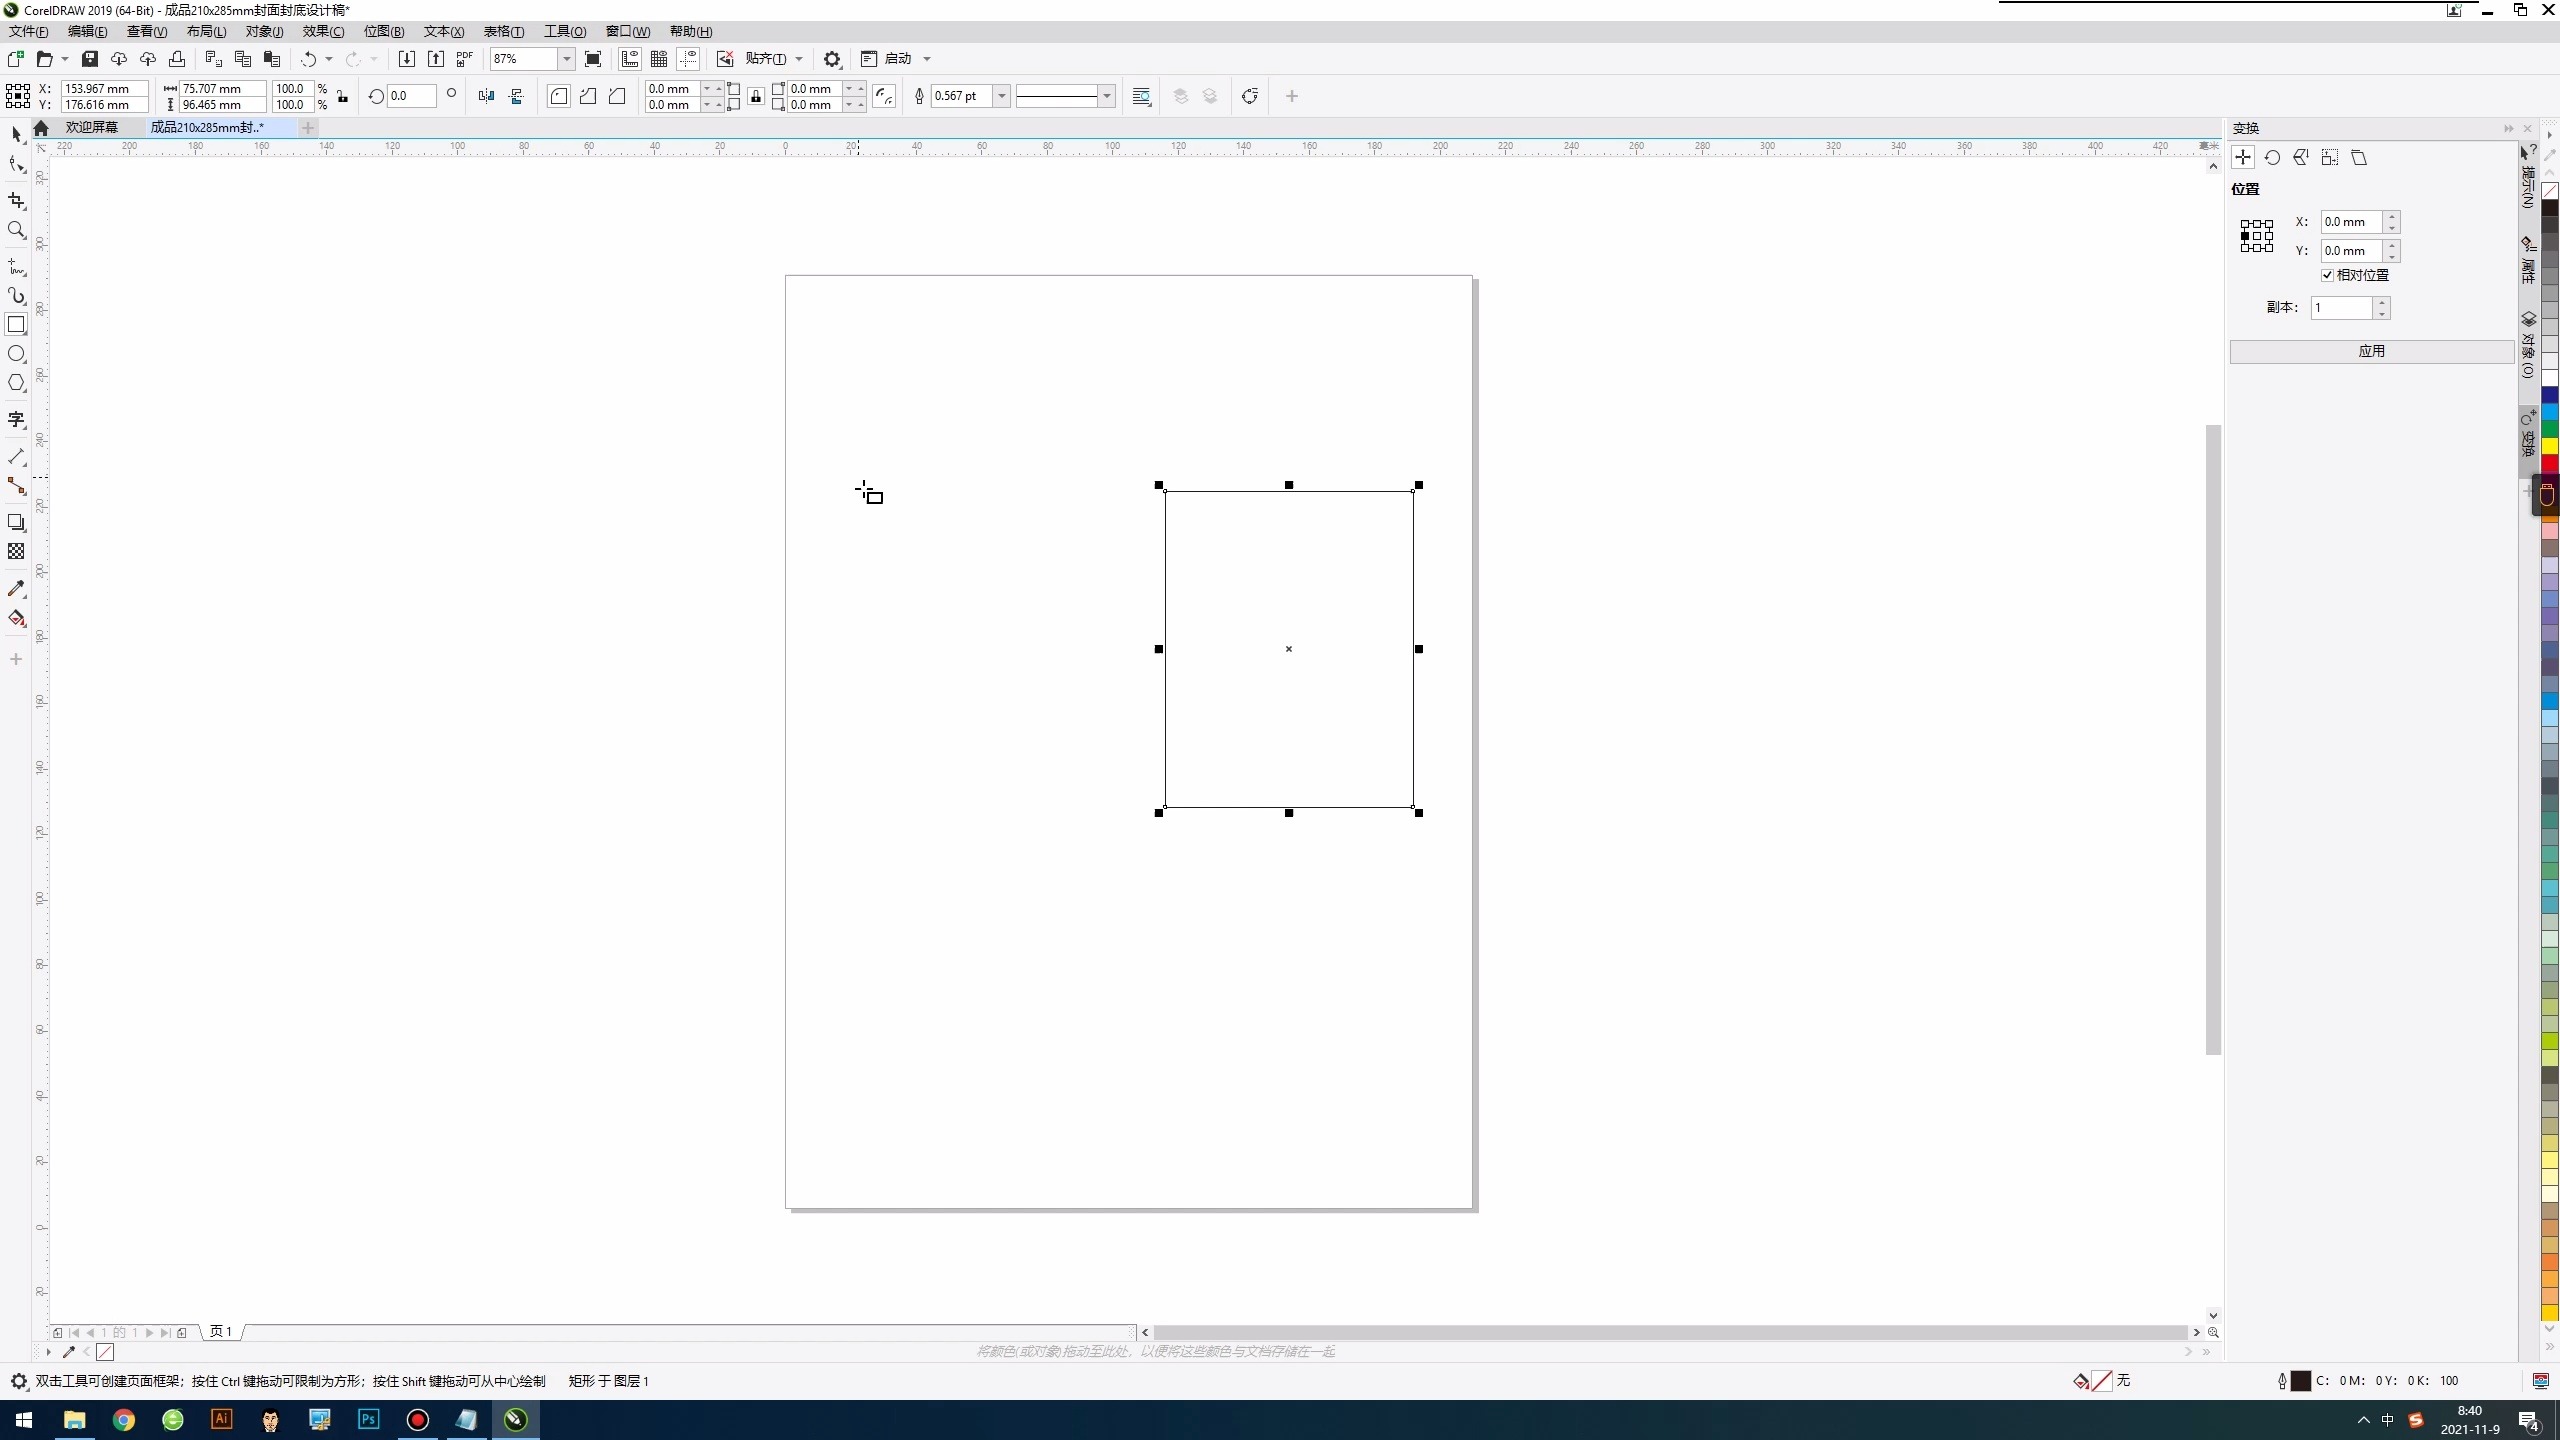
Task: Toggle show rulers button
Action: coord(630,59)
